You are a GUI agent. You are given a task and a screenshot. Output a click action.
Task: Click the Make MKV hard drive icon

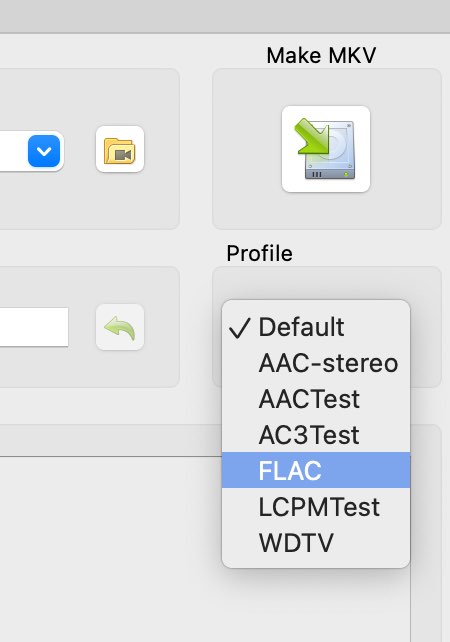point(326,149)
